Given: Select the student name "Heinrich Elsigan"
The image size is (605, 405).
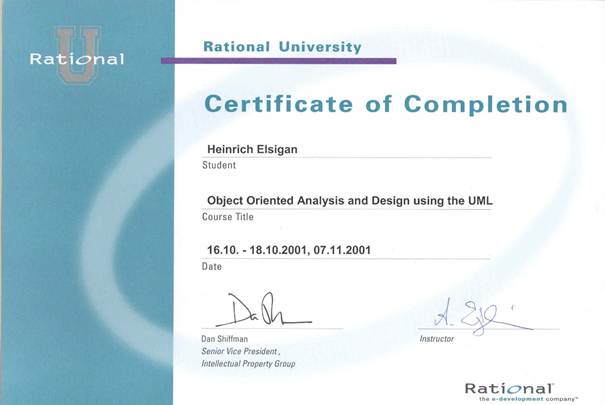Looking at the screenshot, I should [x=252, y=149].
